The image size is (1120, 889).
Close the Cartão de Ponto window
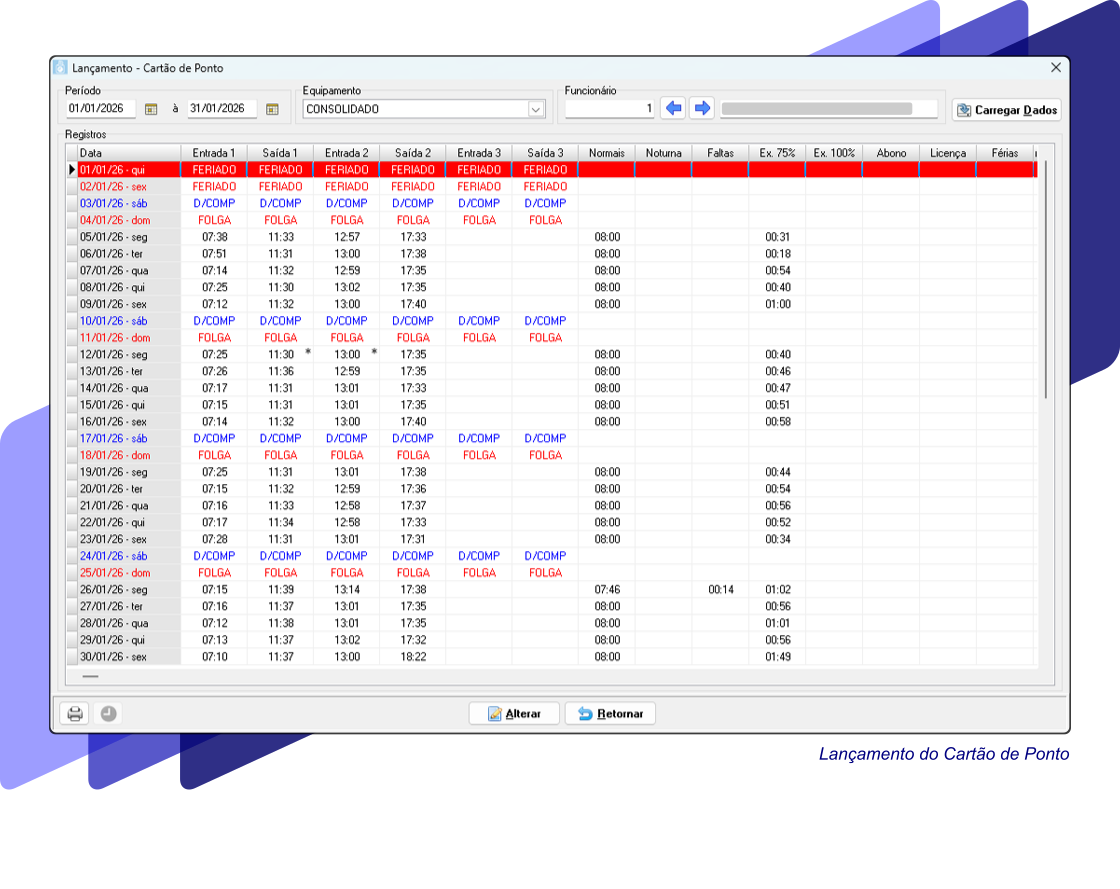1056,68
